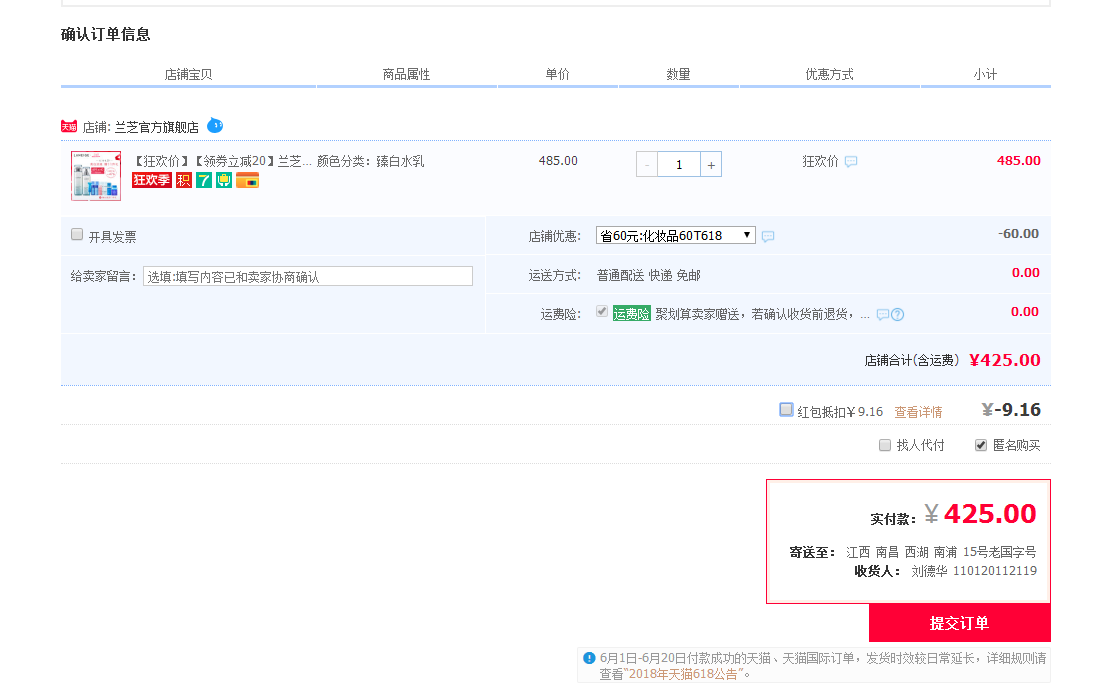Click the product title 【狂欢价】【领券立减20】
Image resolution: width=1120 pixels, height=694 pixels.
(223, 161)
